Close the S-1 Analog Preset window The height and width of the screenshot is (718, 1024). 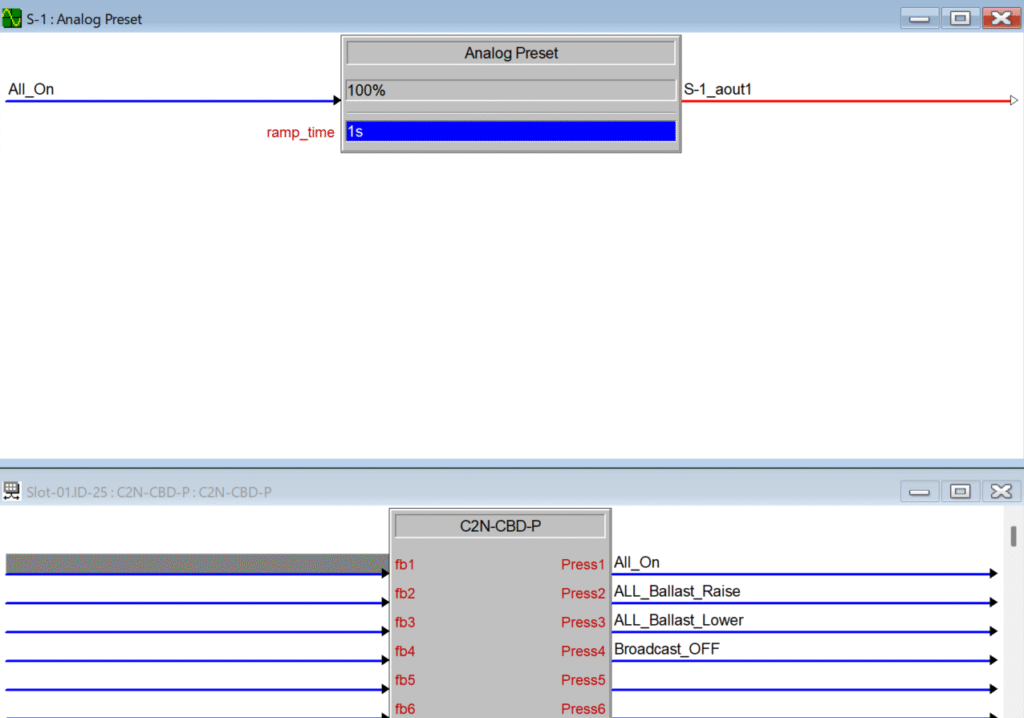(x=999, y=18)
